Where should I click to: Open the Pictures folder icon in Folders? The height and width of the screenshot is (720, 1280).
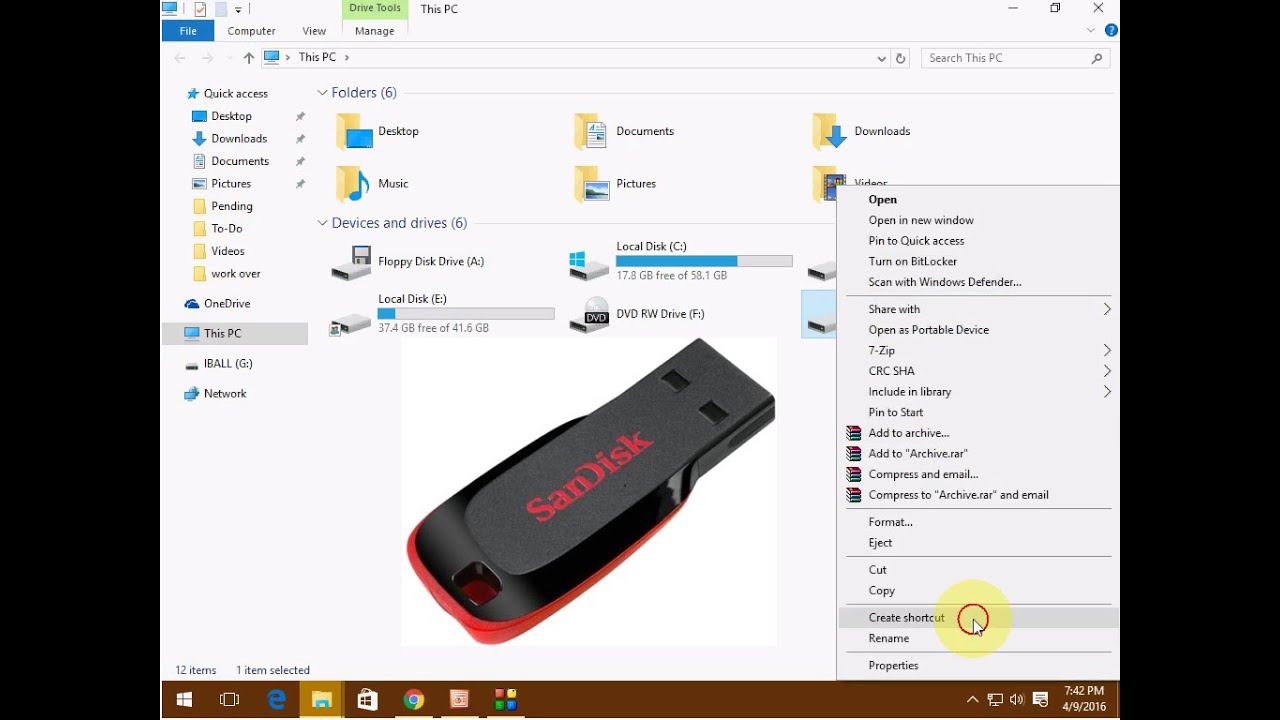point(592,184)
